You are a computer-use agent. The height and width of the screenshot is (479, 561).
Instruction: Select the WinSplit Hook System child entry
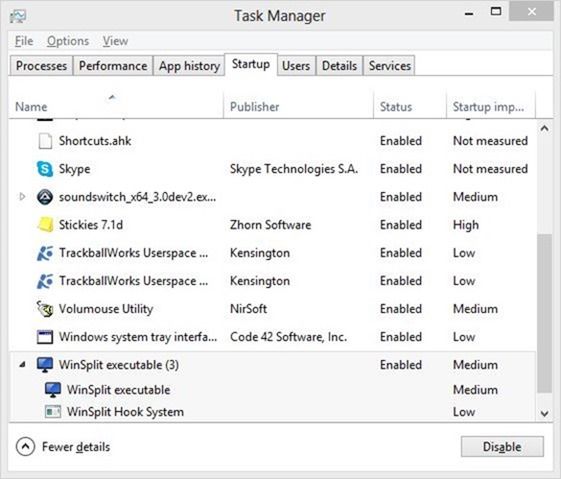(x=125, y=412)
